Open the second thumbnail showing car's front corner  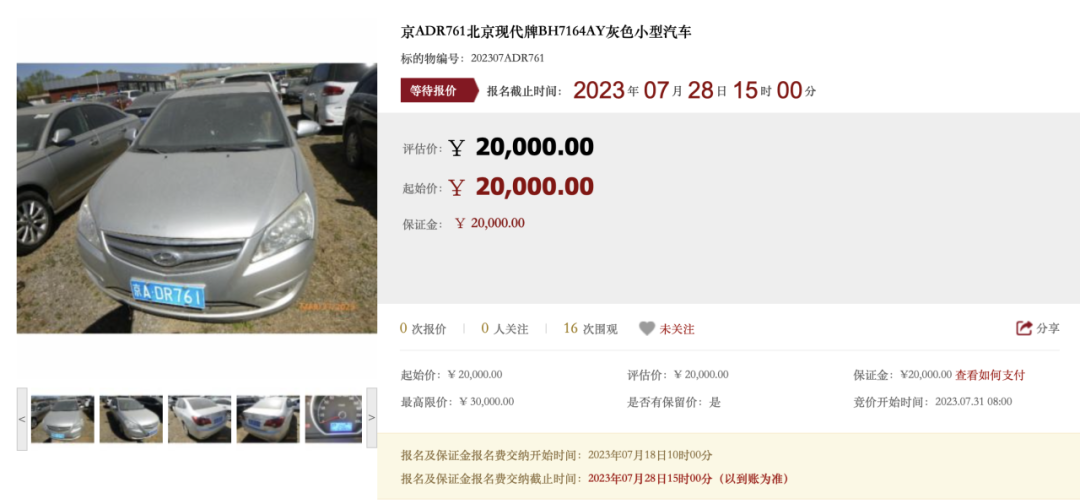coord(131,419)
